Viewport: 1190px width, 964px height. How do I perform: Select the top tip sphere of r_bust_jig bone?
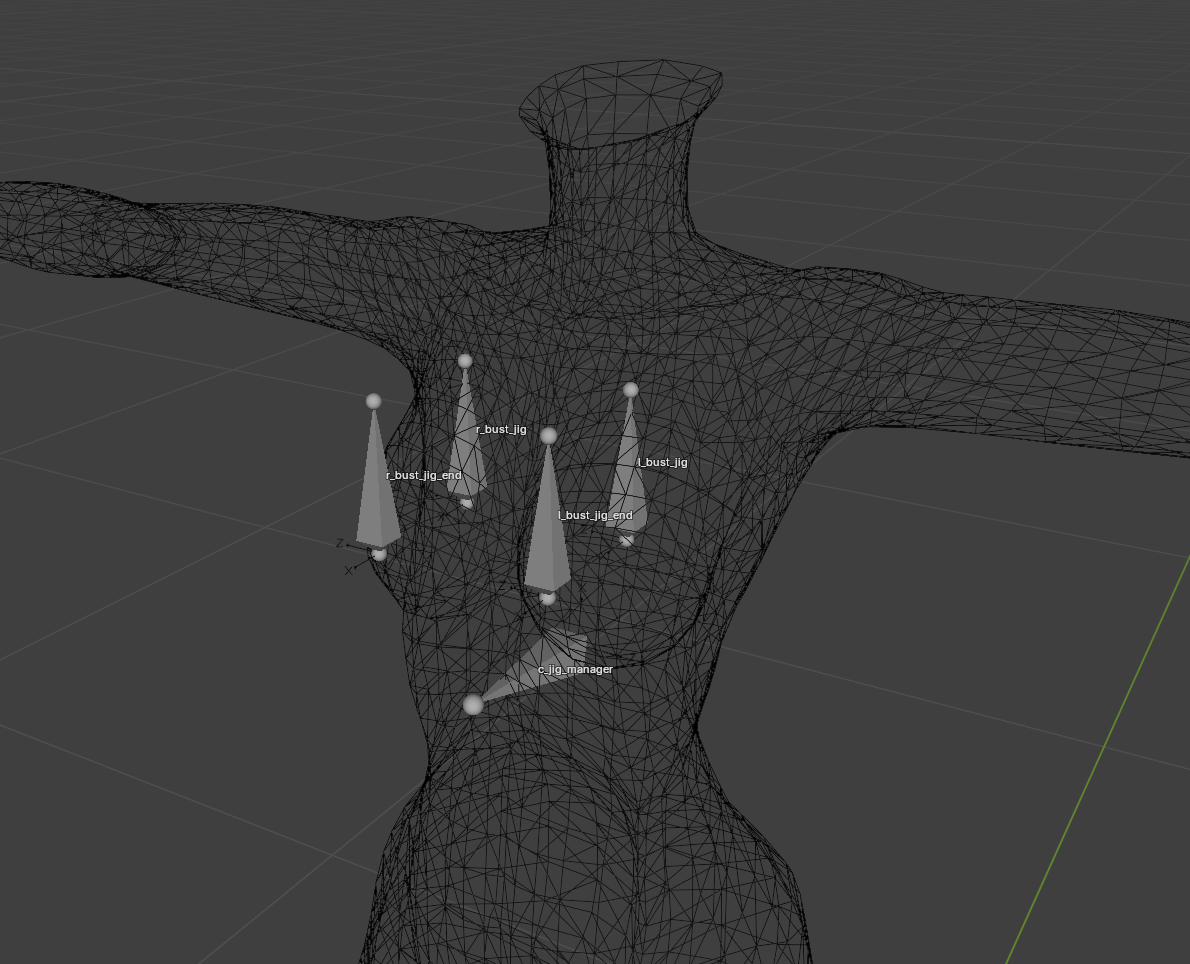[x=465, y=361]
